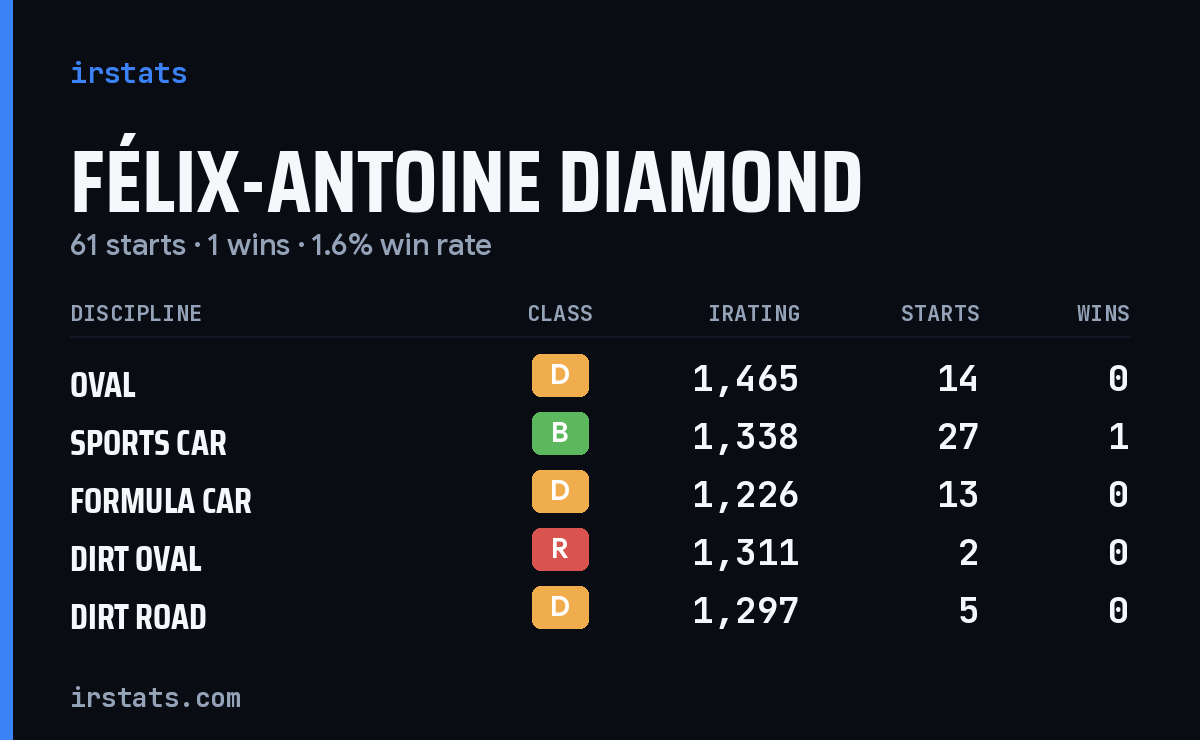Sort by the IRATING column header
This screenshot has height=740, width=1200.
[754, 314]
